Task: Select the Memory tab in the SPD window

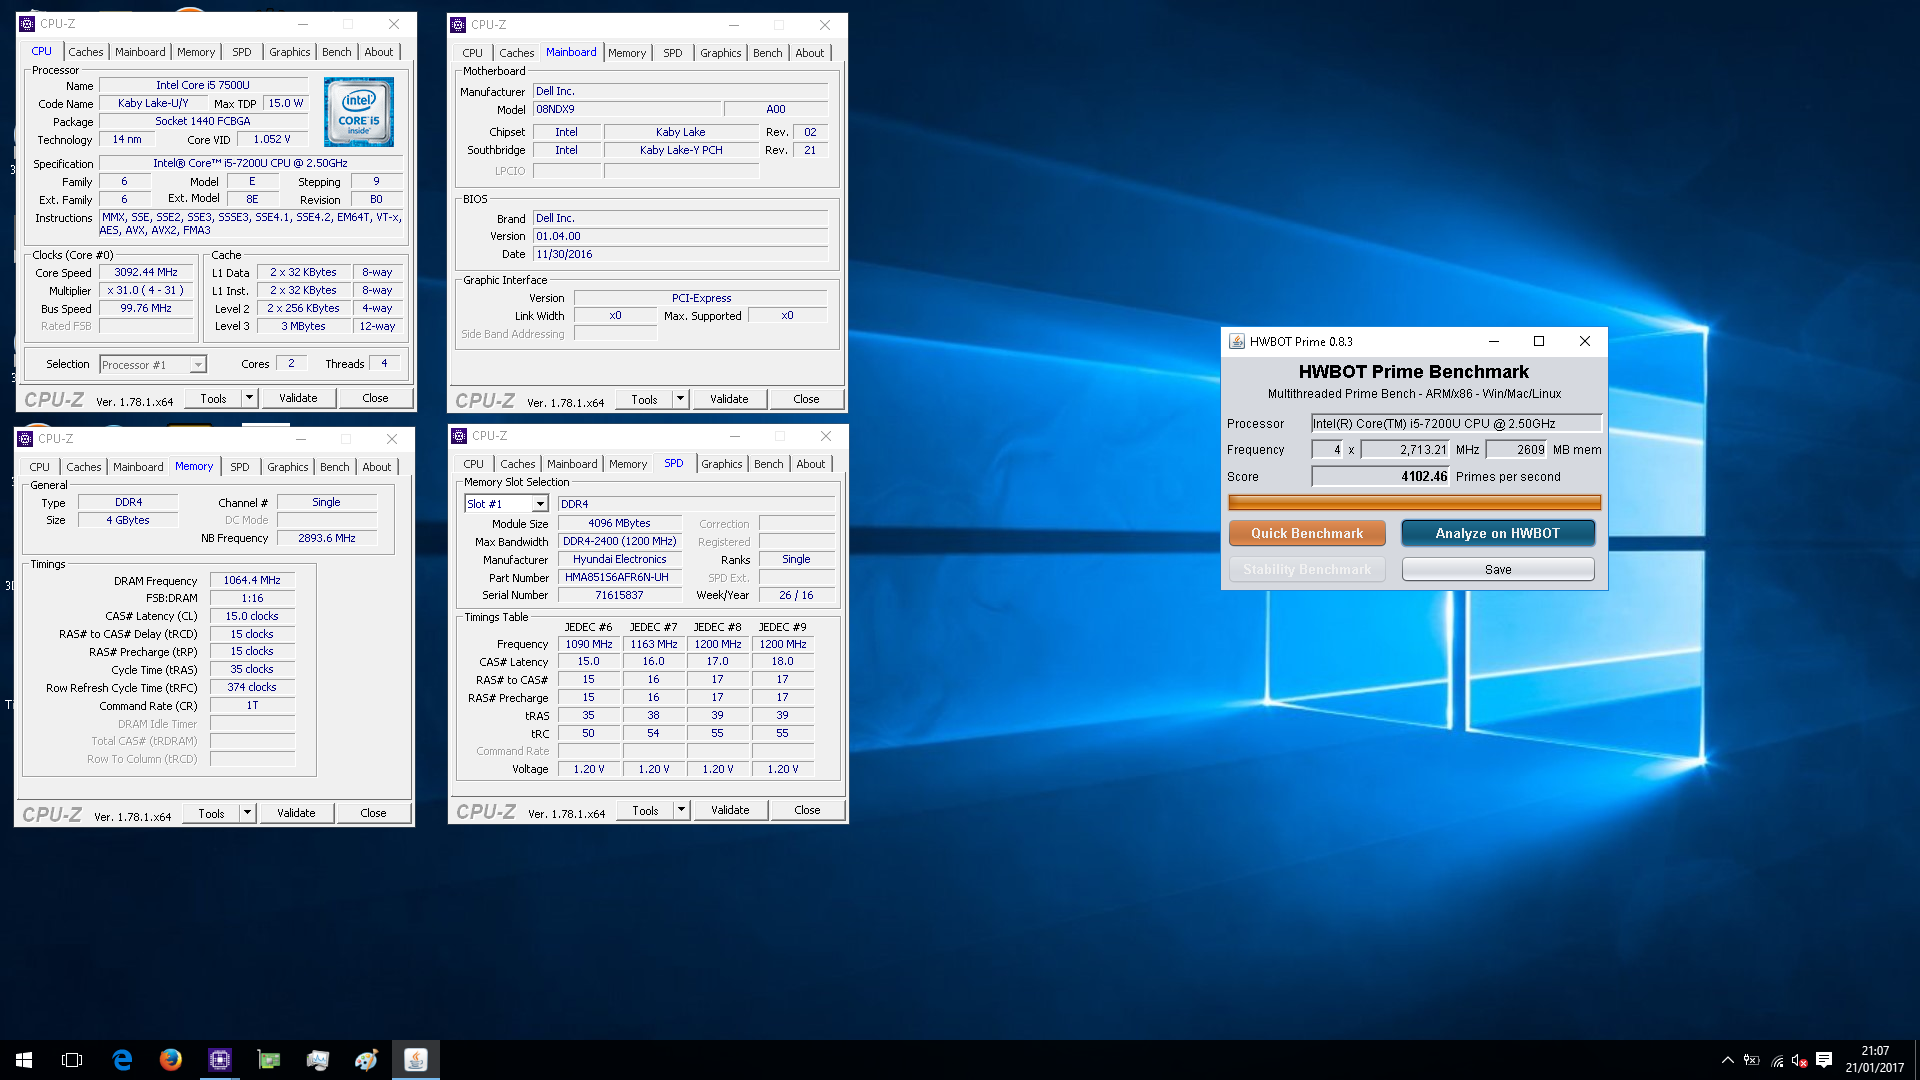Action: click(x=628, y=464)
